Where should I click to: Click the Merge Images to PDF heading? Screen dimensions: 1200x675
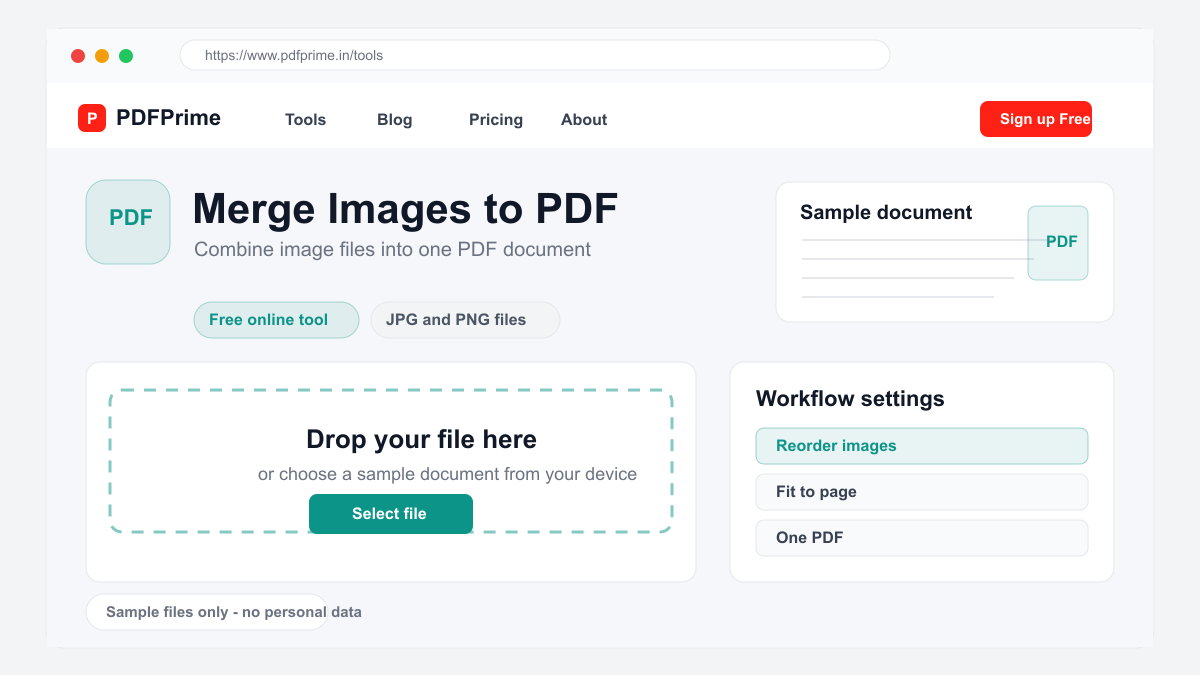click(405, 209)
